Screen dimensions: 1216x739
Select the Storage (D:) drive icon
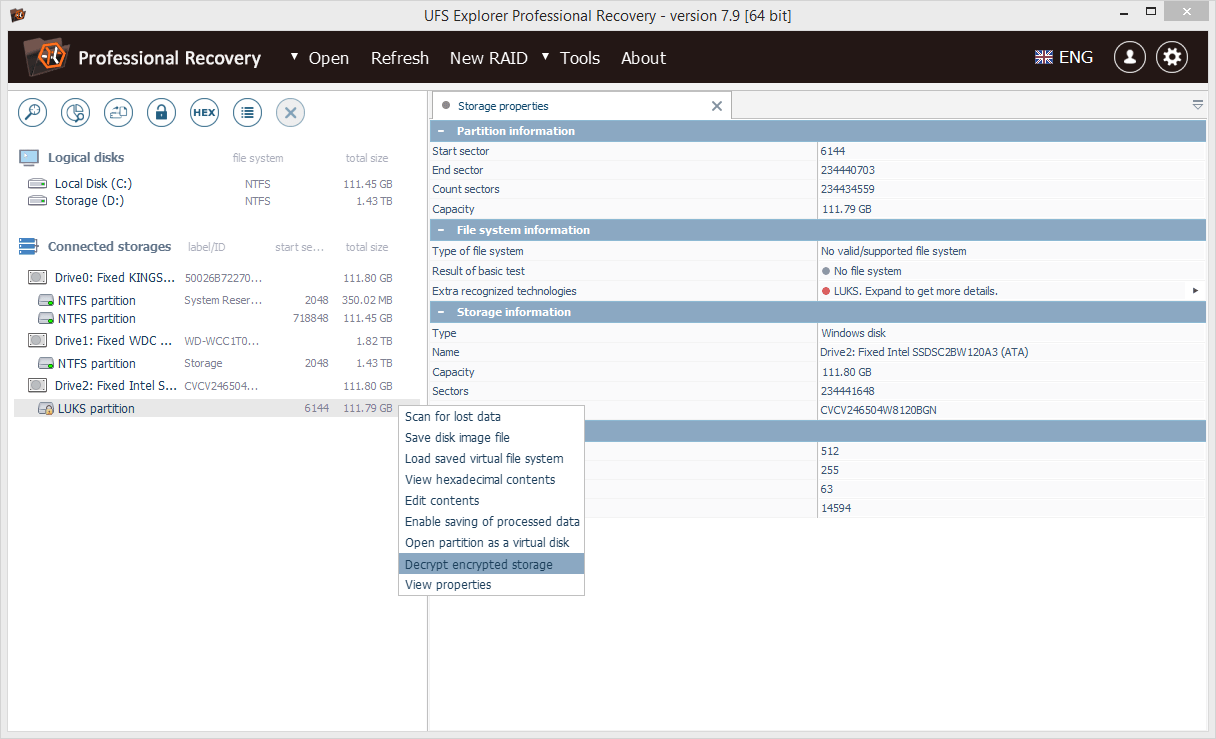tap(38, 201)
